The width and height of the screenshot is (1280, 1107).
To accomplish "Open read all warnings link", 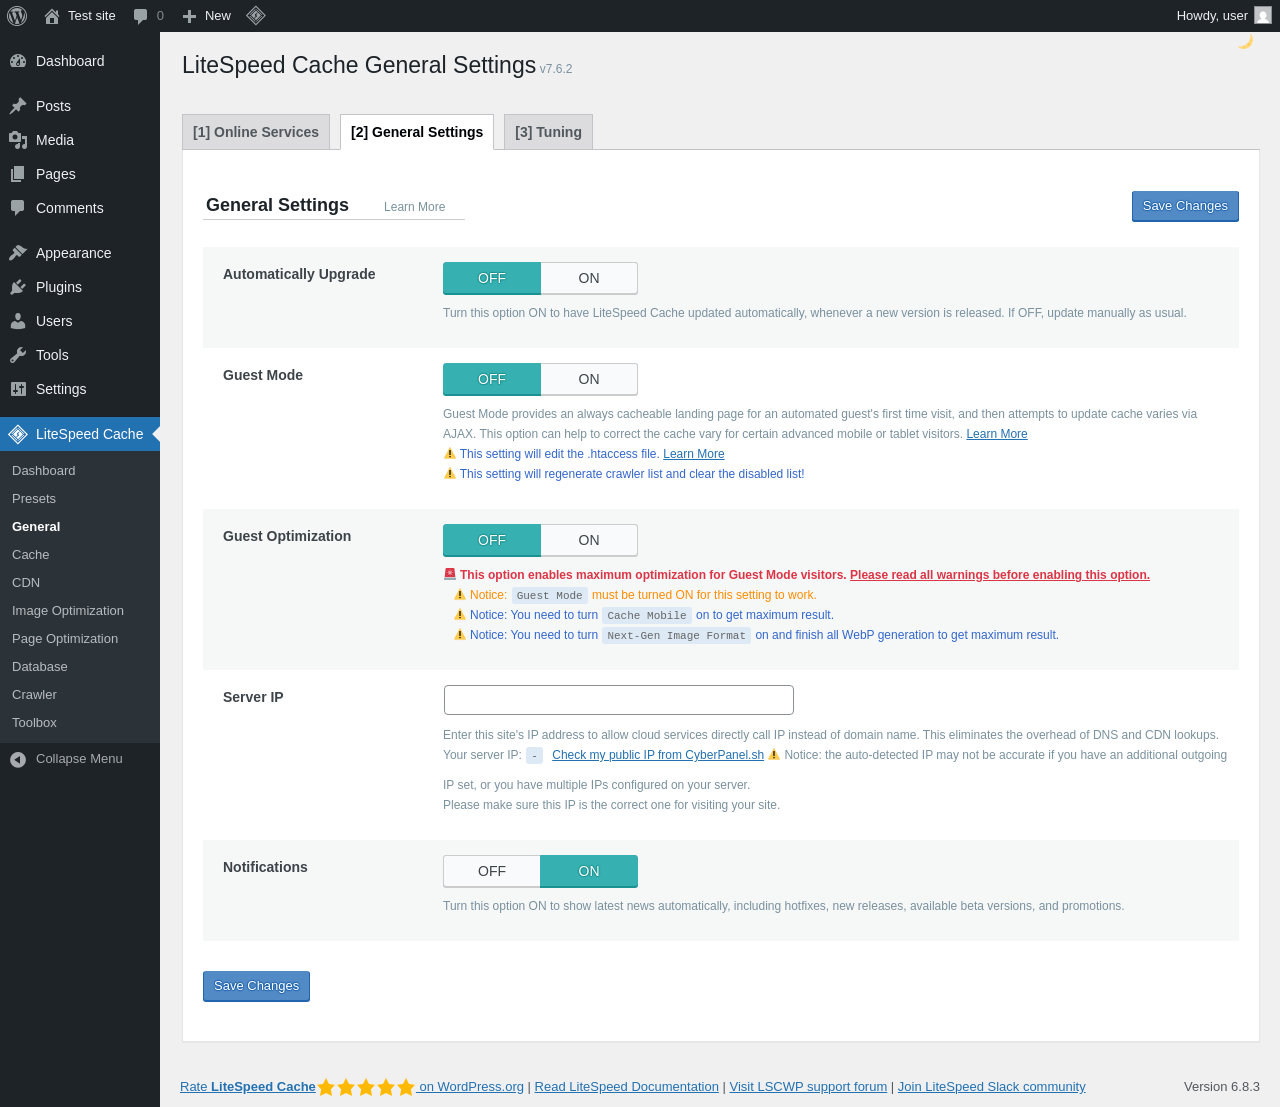I will pyautogui.click(x=1000, y=575).
